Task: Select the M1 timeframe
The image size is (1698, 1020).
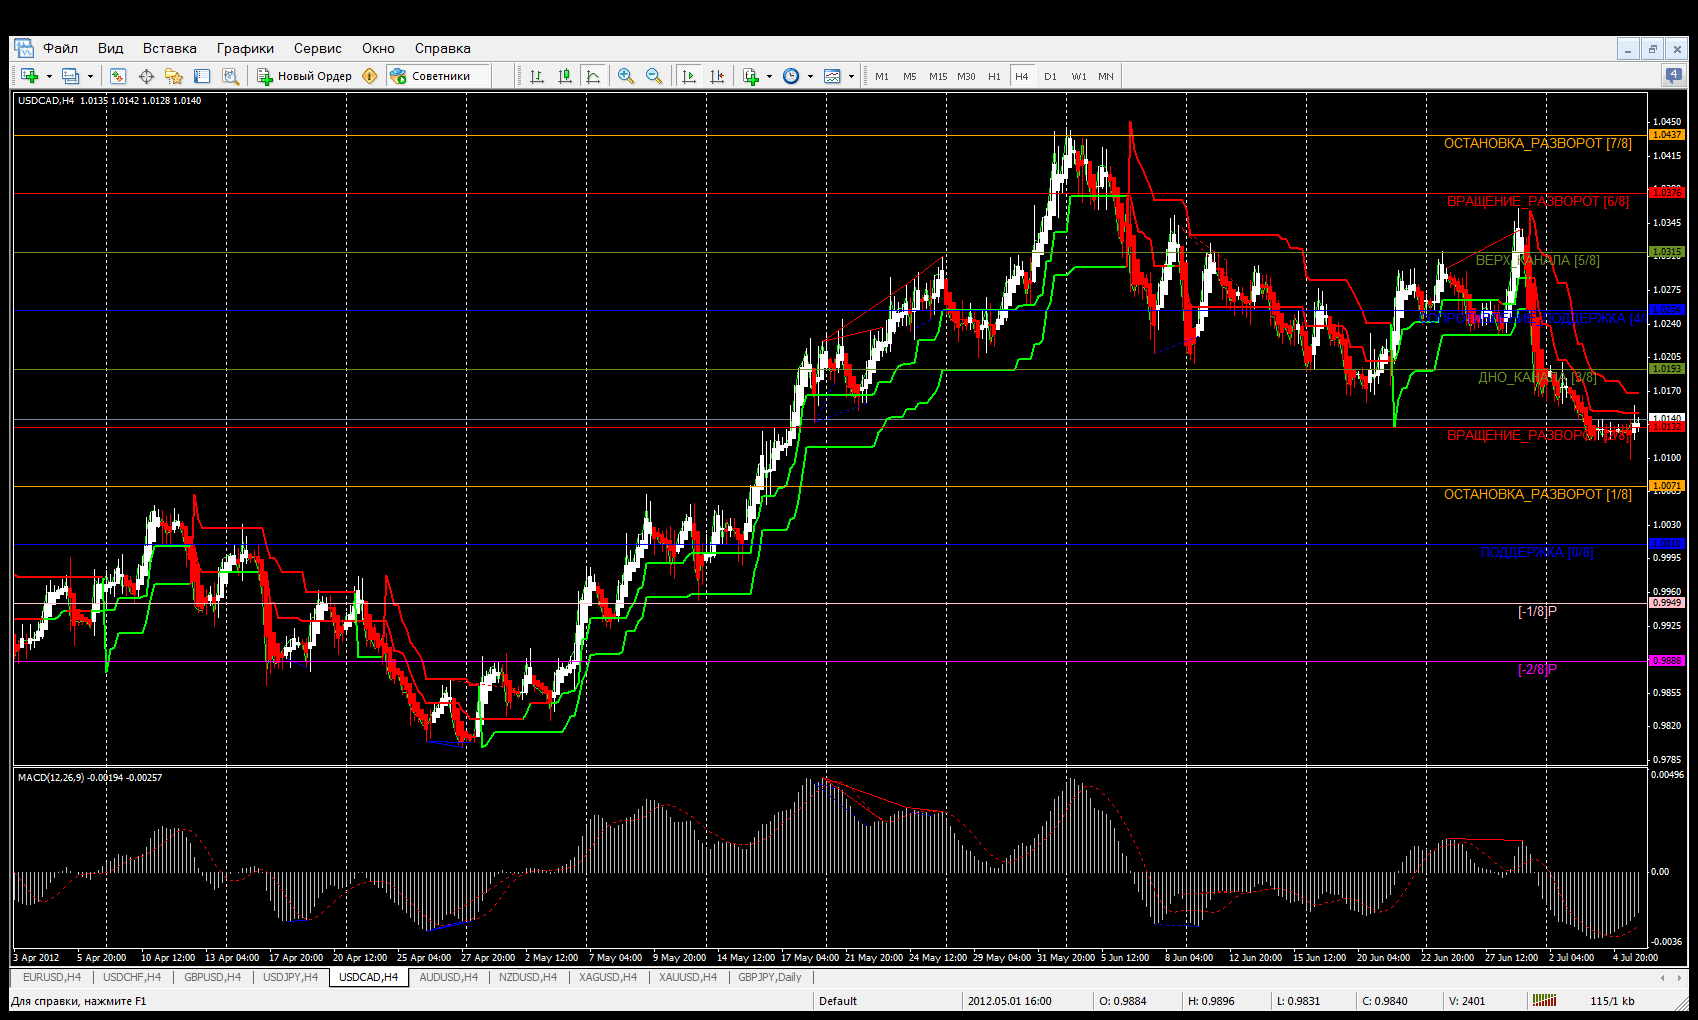Action: coord(882,76)
